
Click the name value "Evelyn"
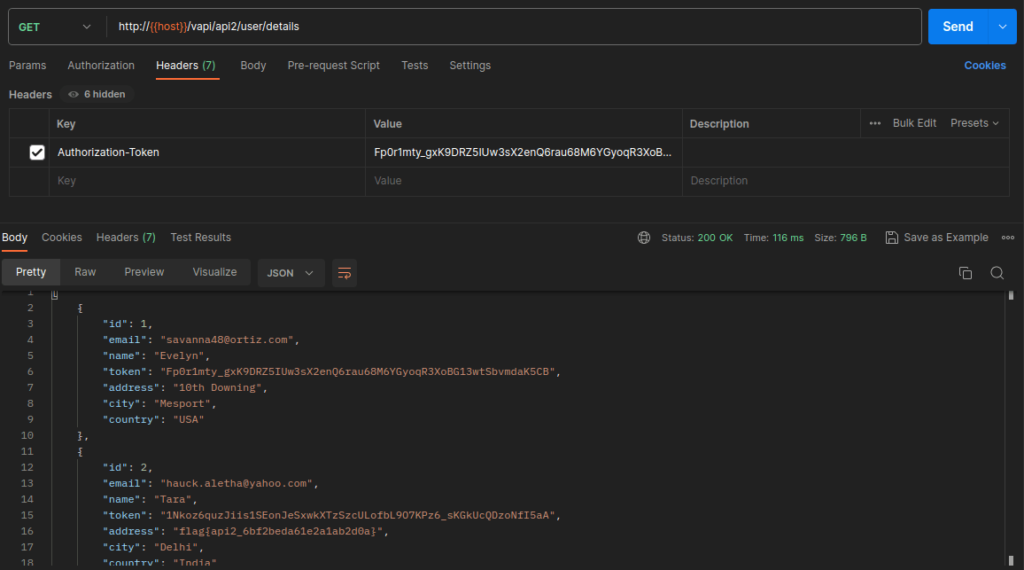[180, 356]
